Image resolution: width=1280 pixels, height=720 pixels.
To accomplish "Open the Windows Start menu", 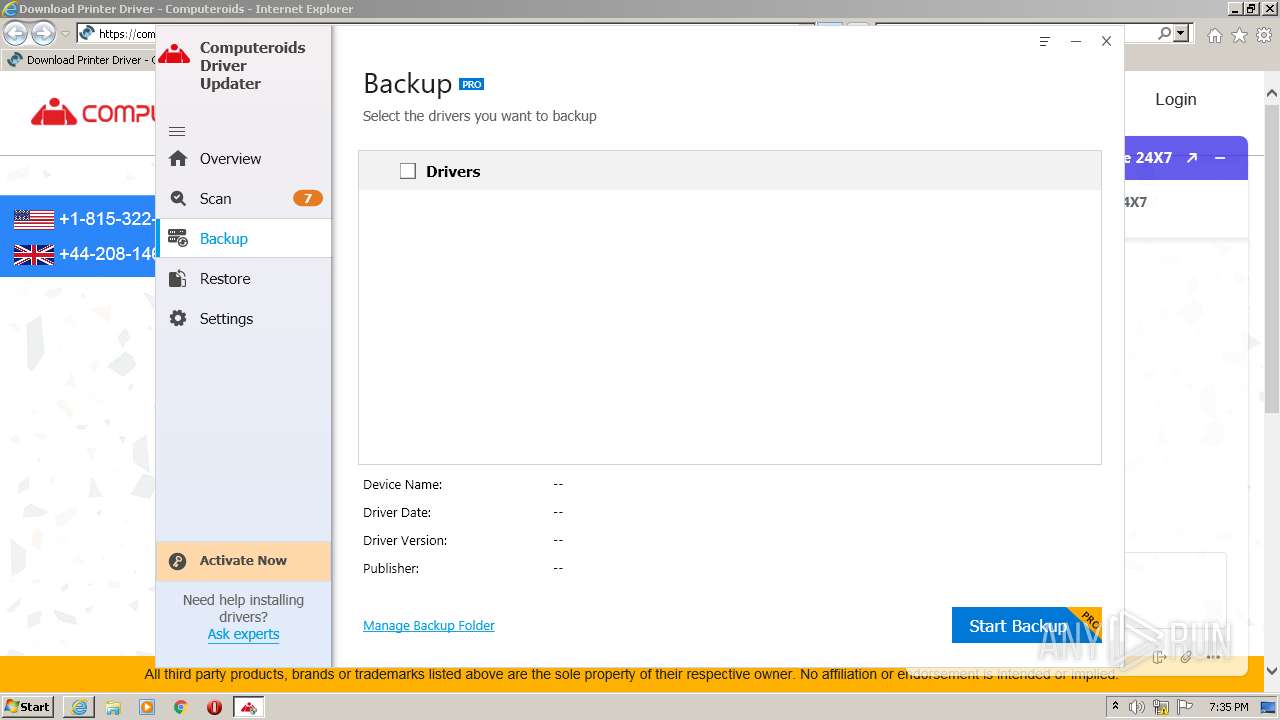I will [28, 706].
